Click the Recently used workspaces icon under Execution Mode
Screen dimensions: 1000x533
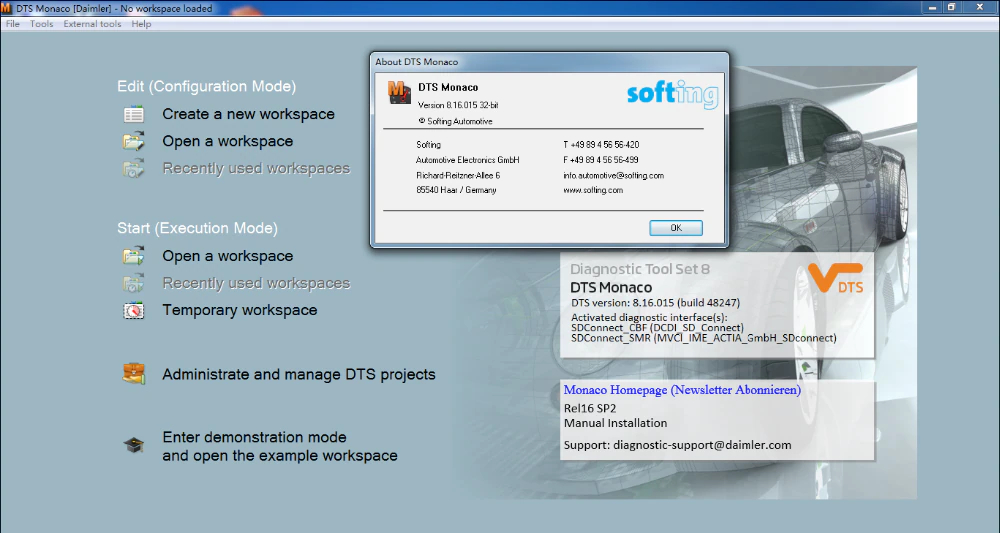134,283
